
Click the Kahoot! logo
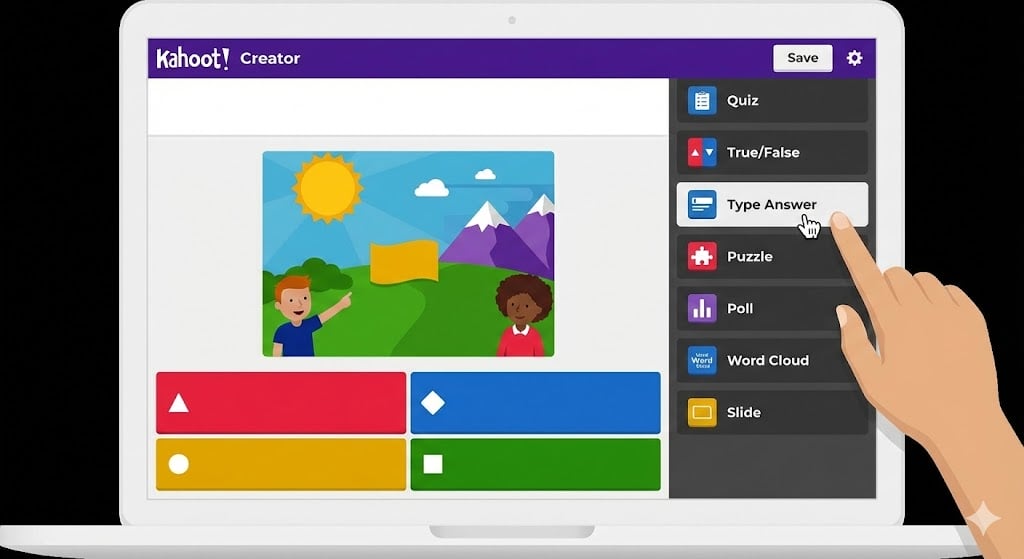[193, 58]
